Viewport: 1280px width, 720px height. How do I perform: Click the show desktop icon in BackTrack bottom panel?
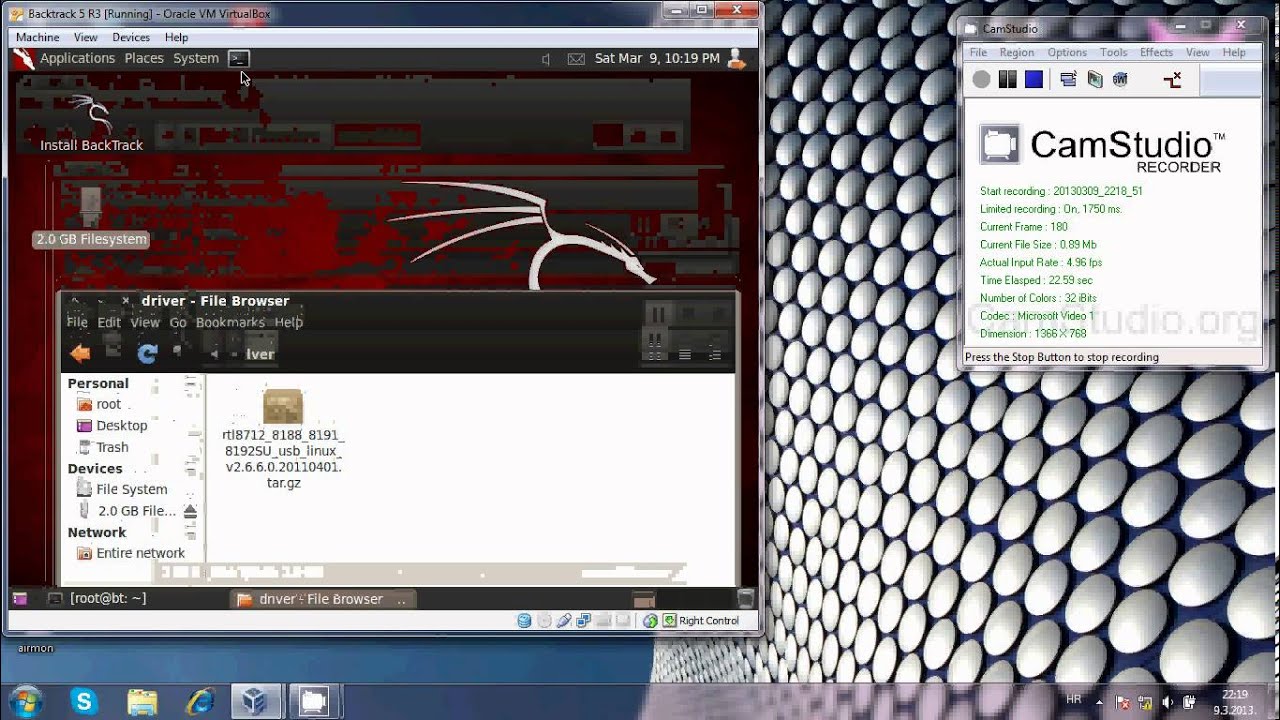pos(20,598)
